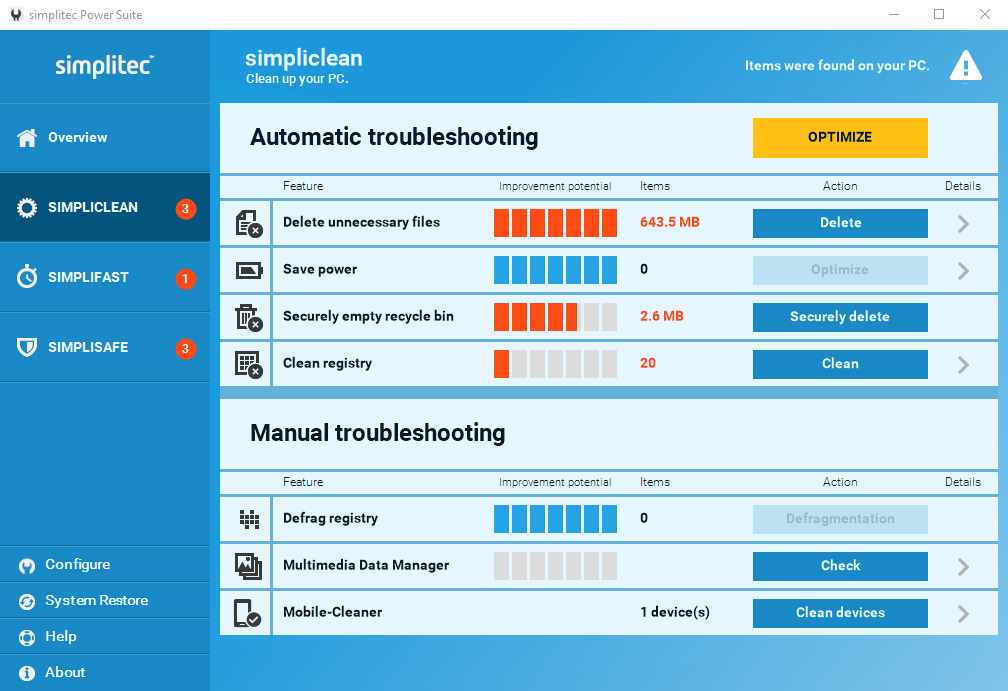This screenshot has height=691, width=1008.
Task: Click improvement bar for Clean registry
Action: click(x=555, y=364)
